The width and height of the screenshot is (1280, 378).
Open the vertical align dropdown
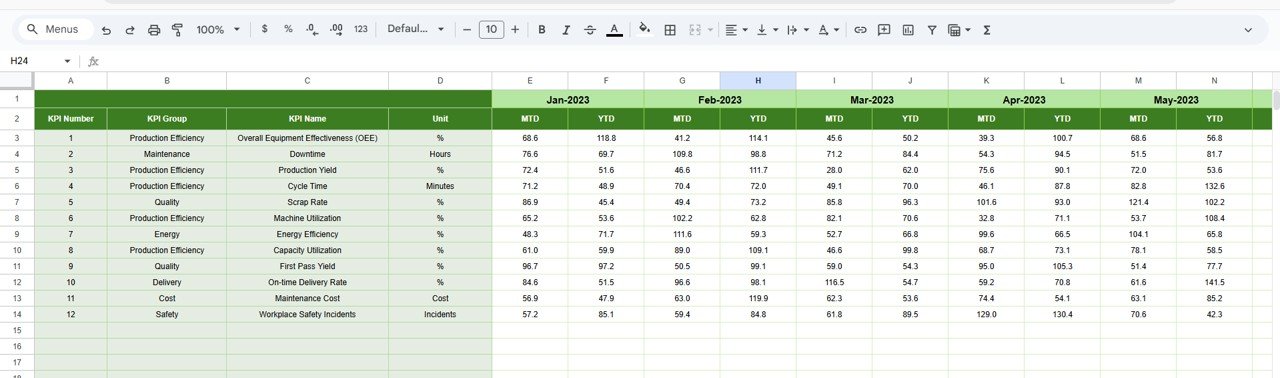[767, 30]
